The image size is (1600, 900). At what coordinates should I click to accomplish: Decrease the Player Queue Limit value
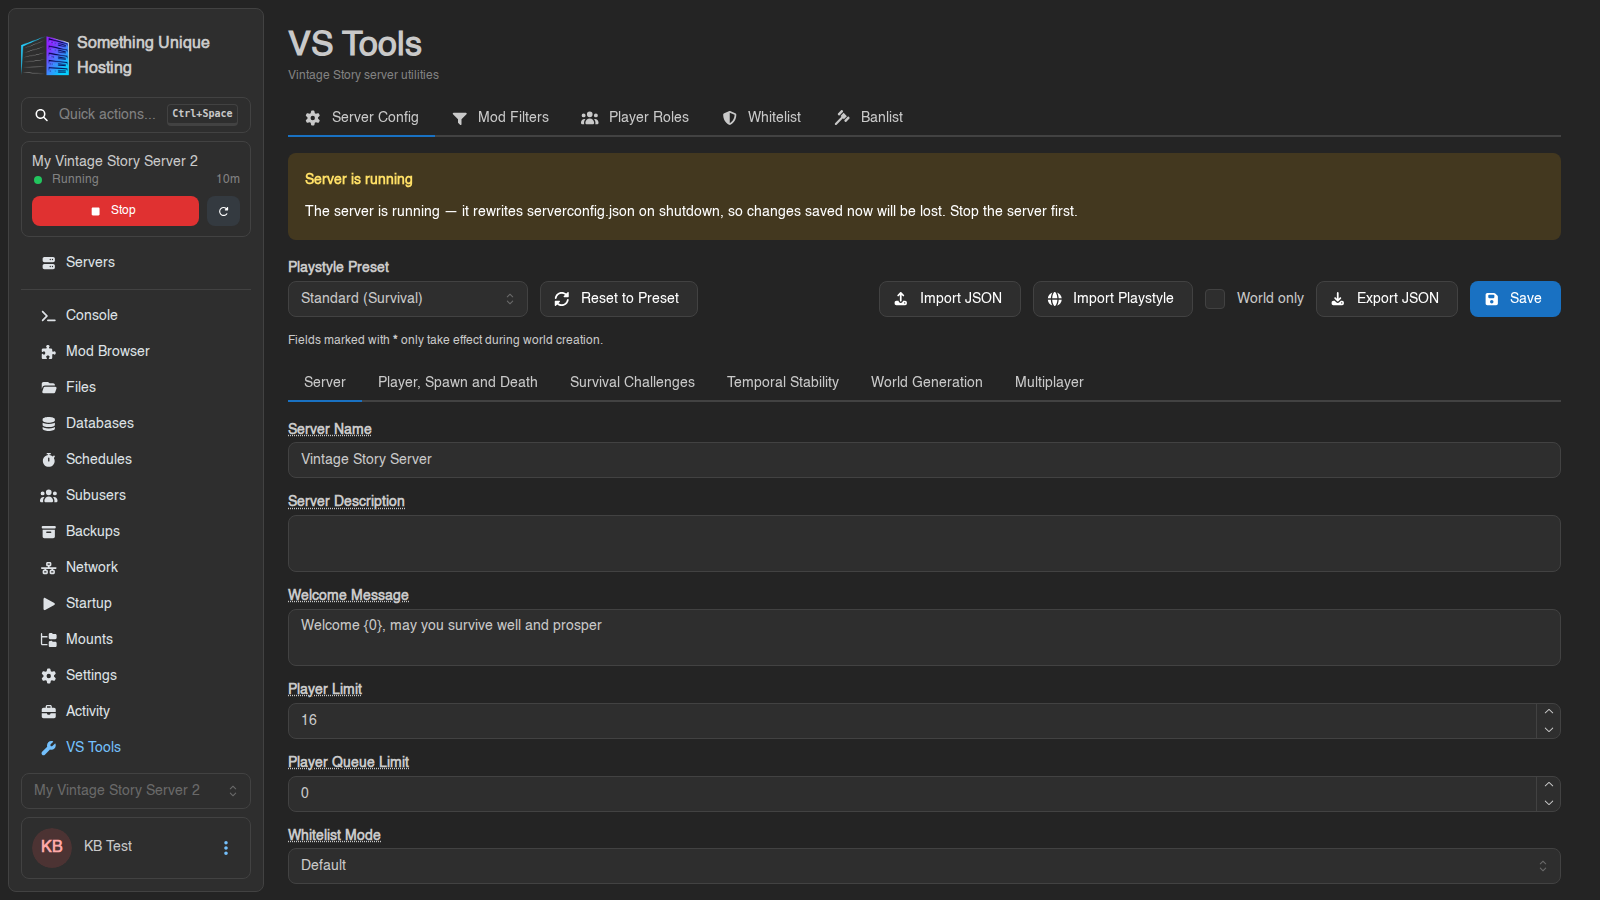[1548, 803]
